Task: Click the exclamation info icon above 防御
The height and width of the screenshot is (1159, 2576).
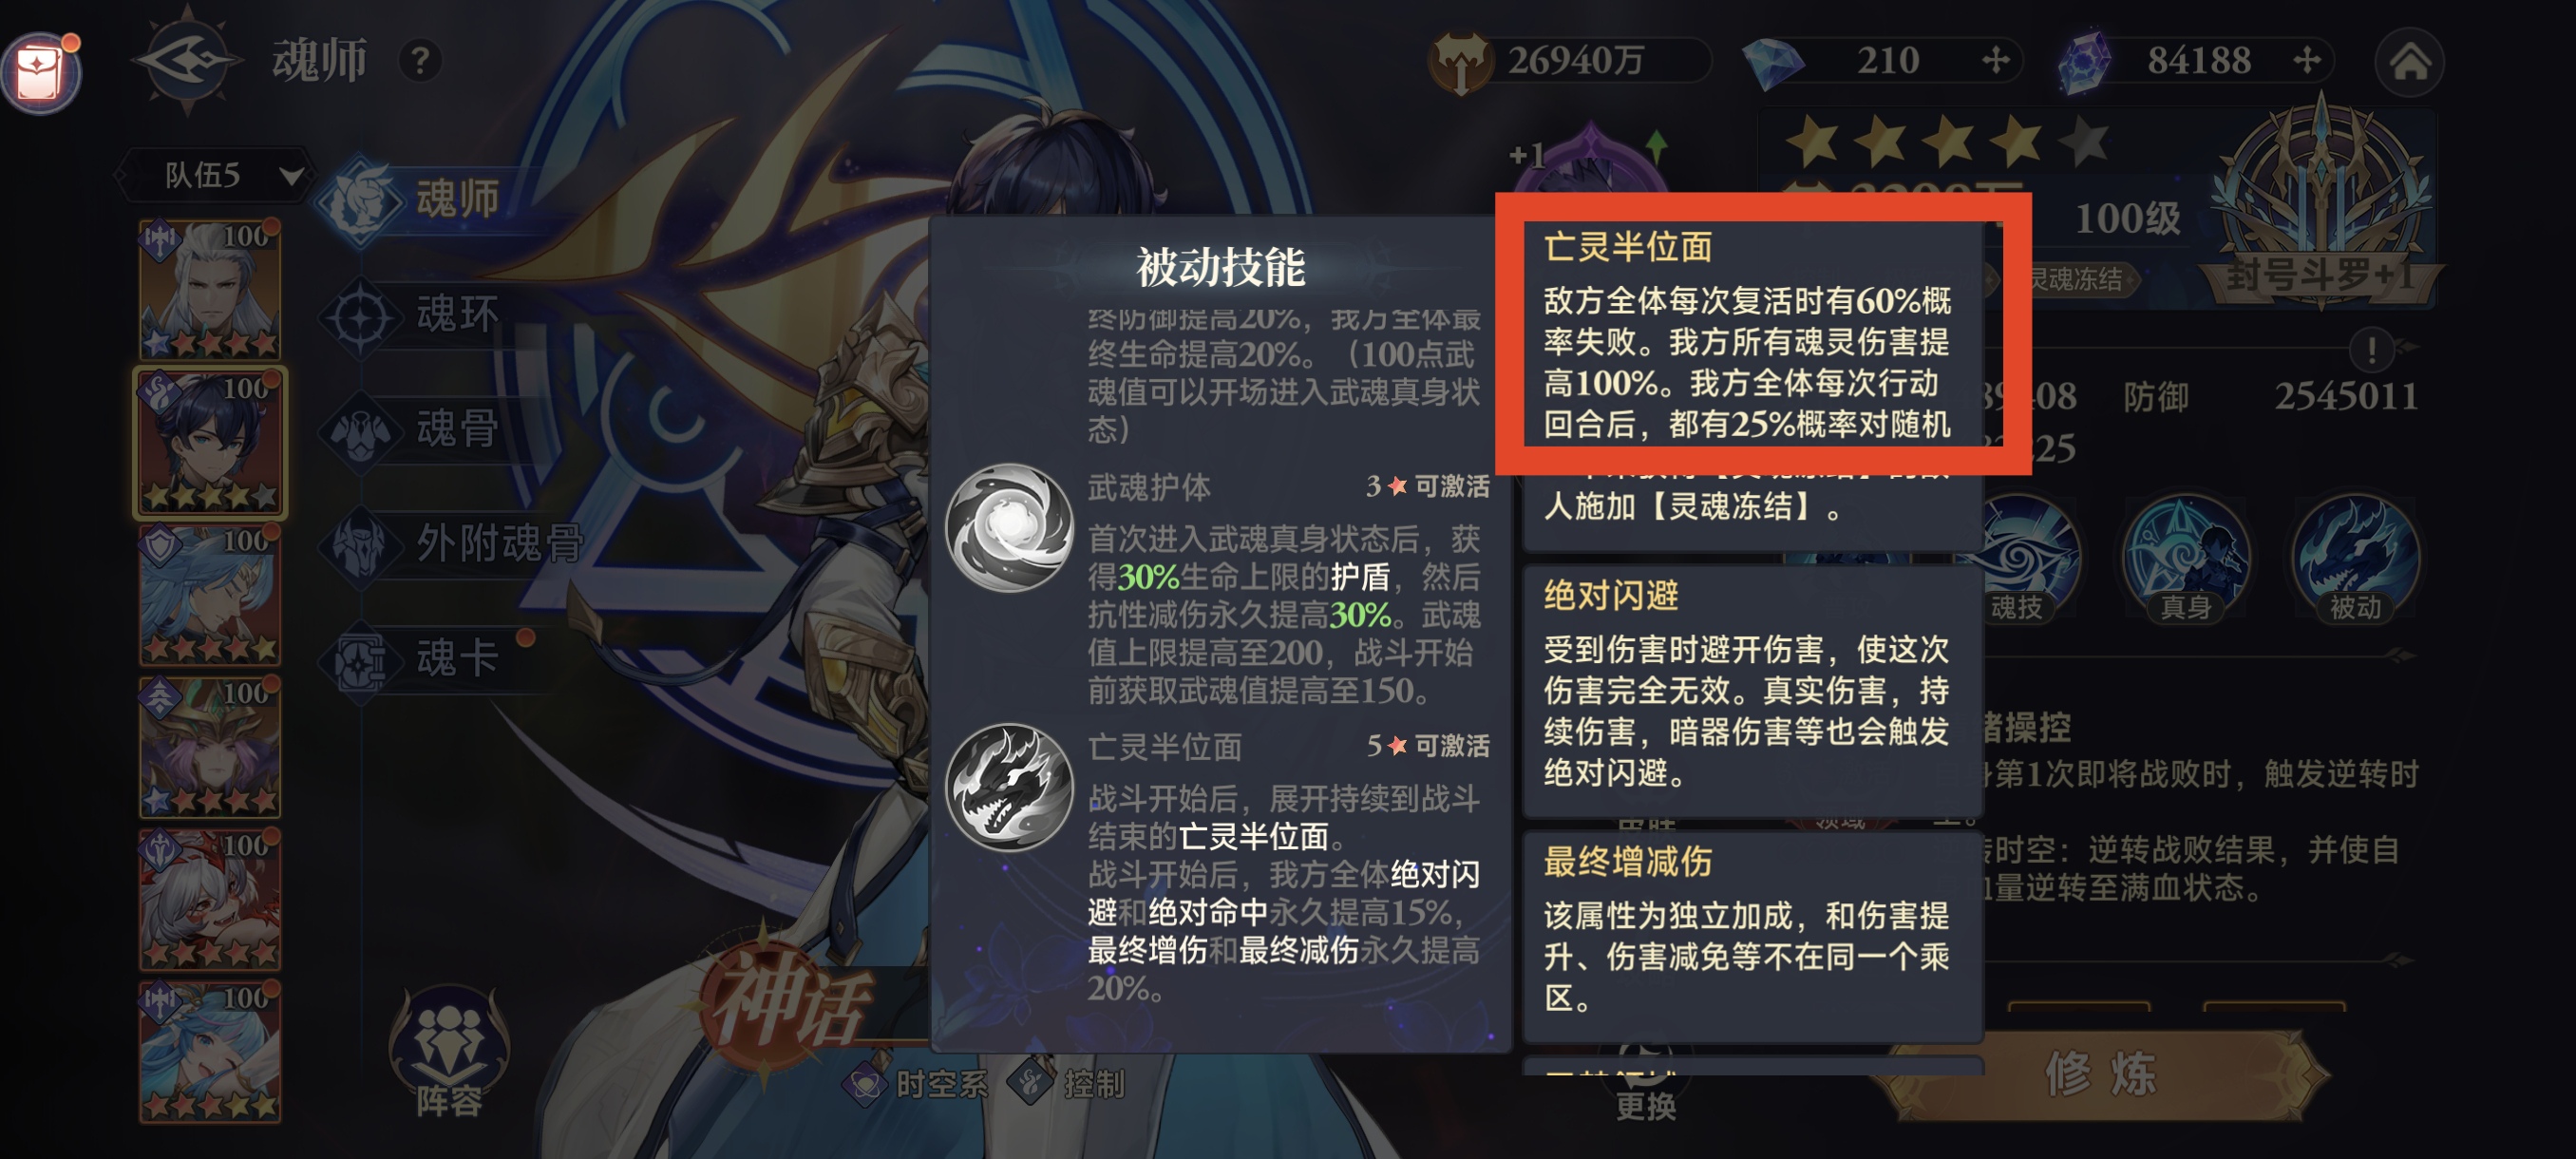Action: 2371,350
